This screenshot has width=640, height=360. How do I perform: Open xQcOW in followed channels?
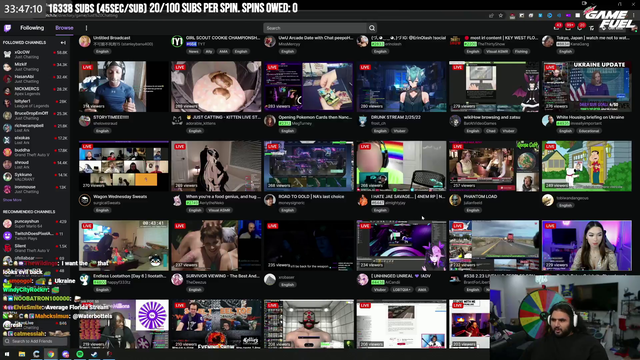tap(35, 54)
